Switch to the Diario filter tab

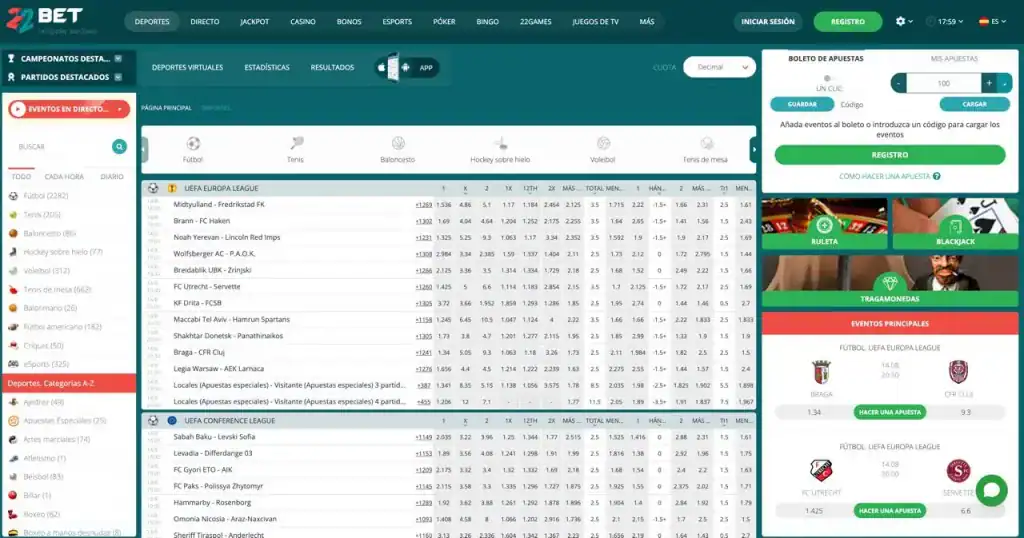coord(112,177)
